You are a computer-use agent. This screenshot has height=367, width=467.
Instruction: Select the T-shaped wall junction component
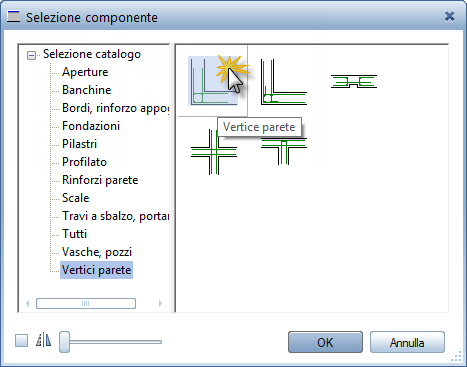[x=284, y=152]
